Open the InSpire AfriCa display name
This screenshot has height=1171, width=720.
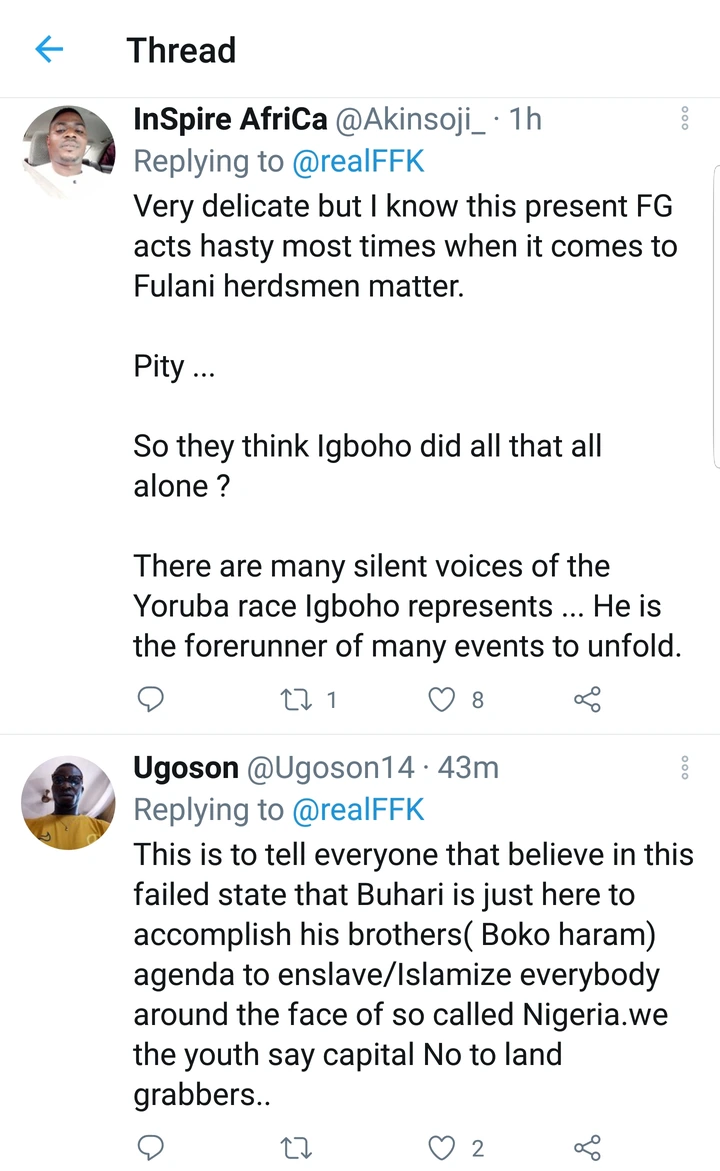coord(230,119)
